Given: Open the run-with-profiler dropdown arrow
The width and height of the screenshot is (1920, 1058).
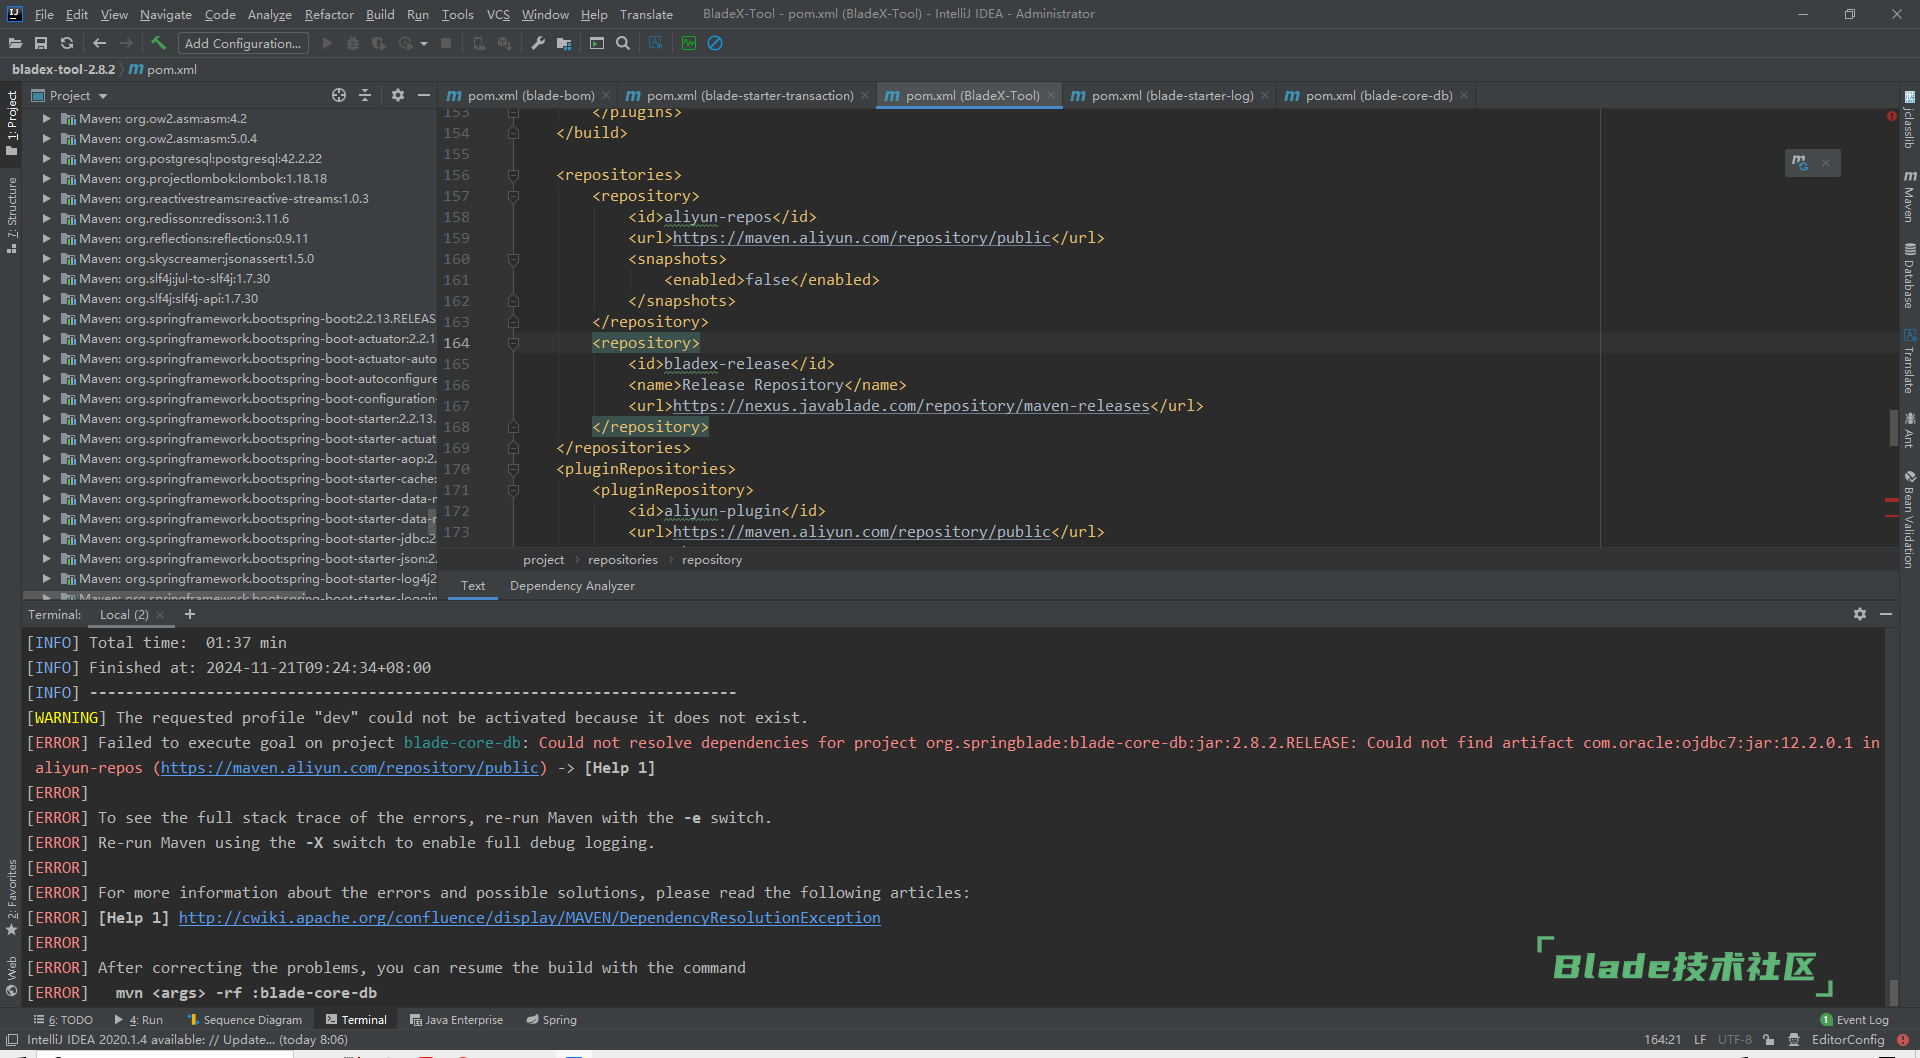Looking at the screenshot, I should point(424,43).
